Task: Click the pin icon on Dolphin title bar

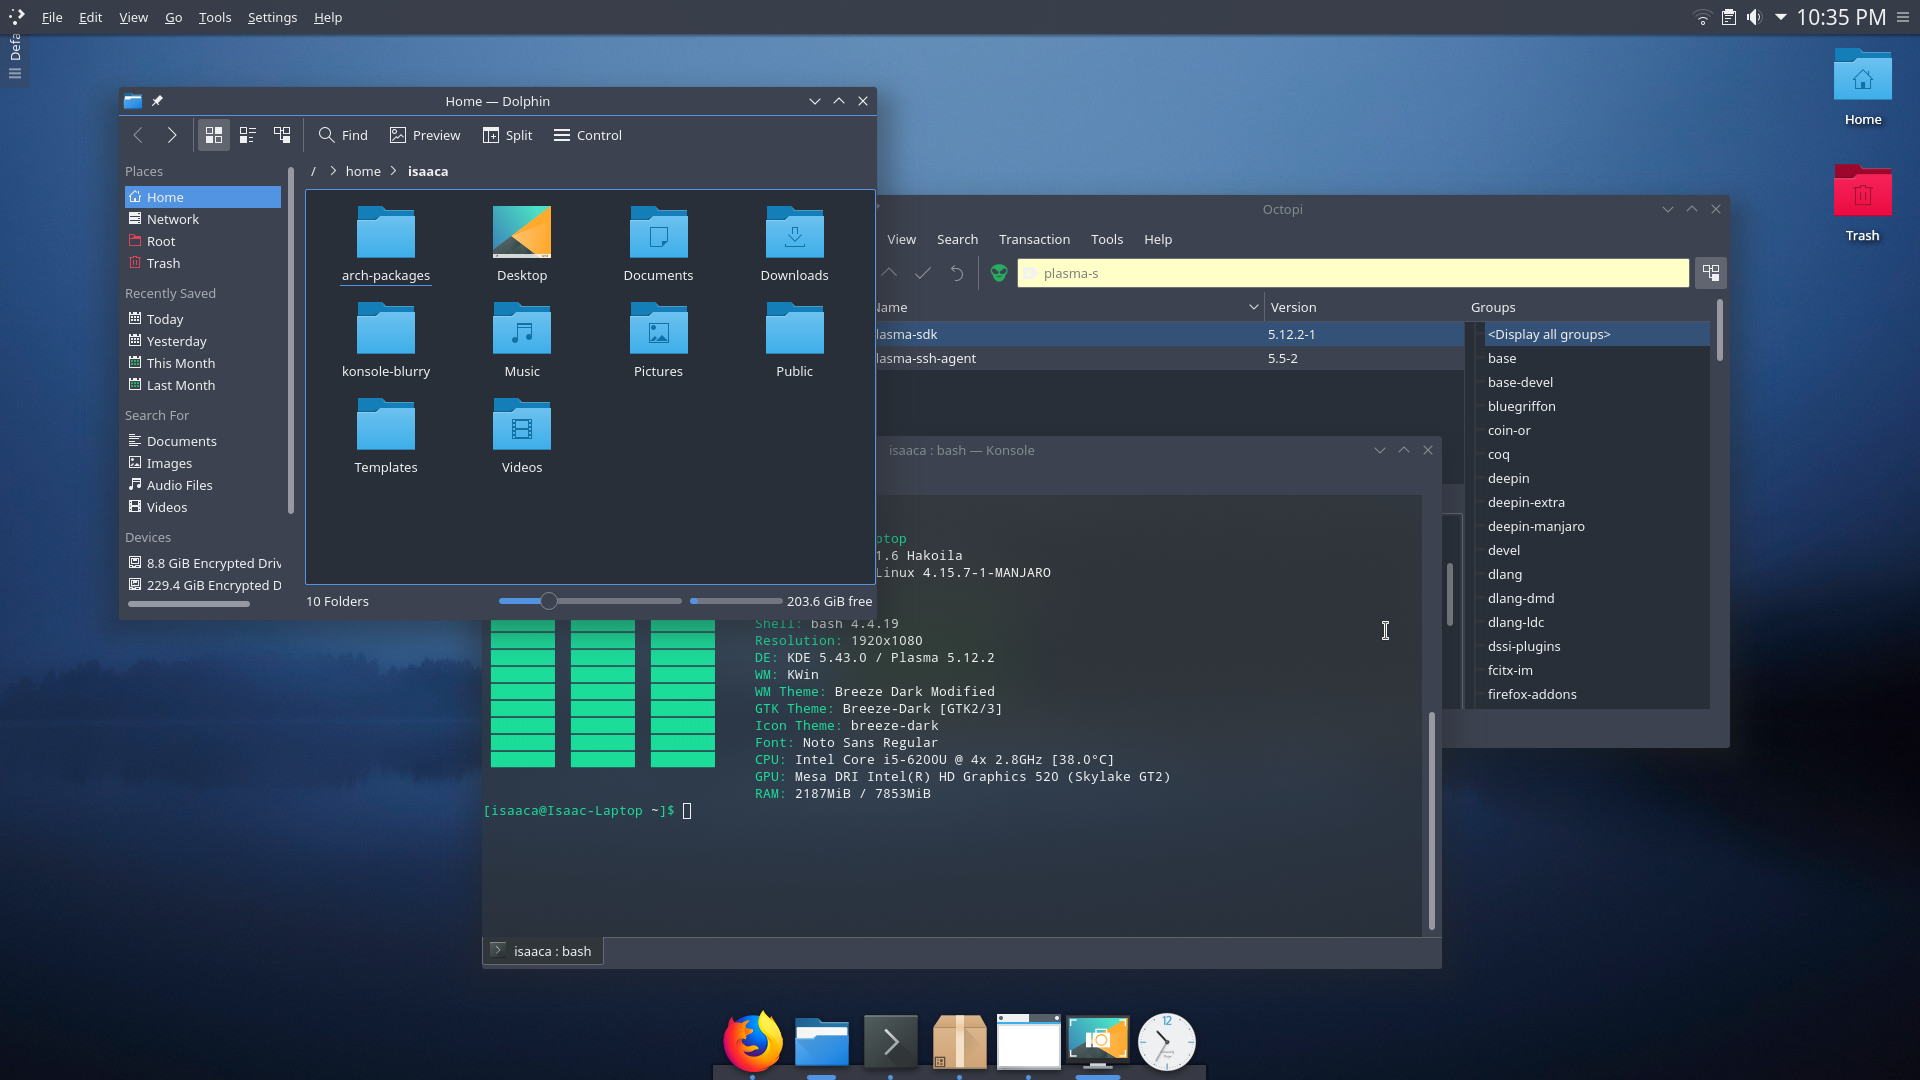Action: [x=157, y=101]
